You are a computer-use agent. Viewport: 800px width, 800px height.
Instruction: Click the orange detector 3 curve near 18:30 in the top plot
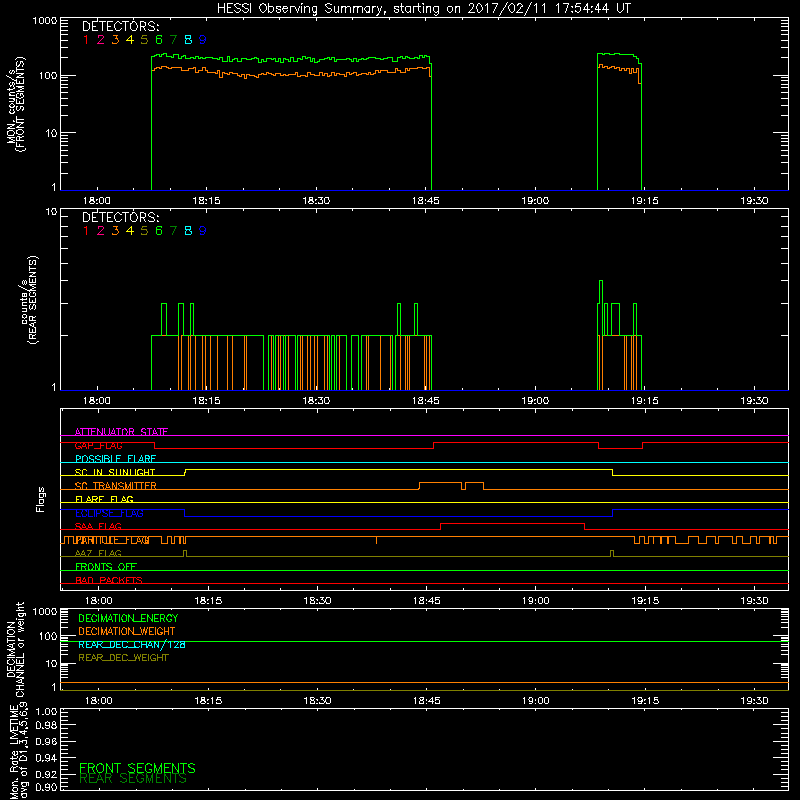point(316,74)
